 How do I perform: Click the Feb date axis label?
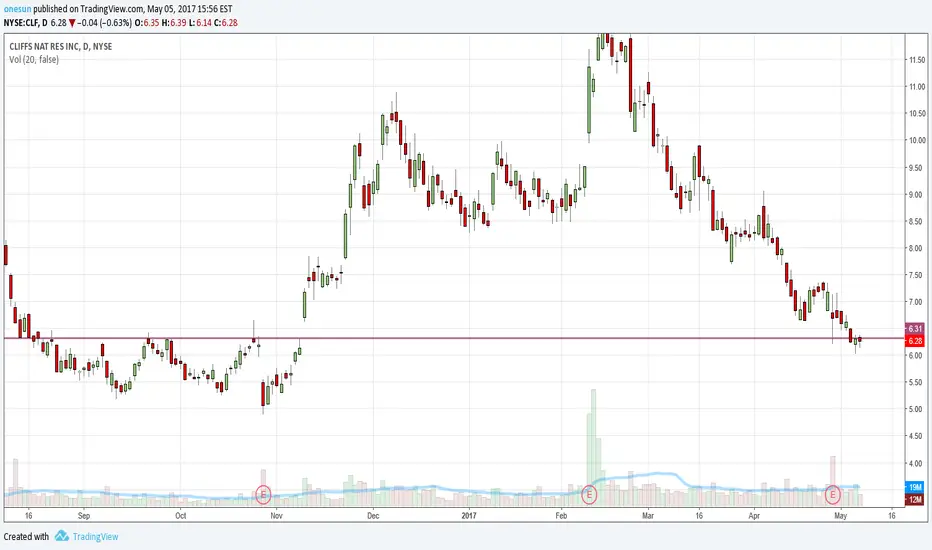561,516
